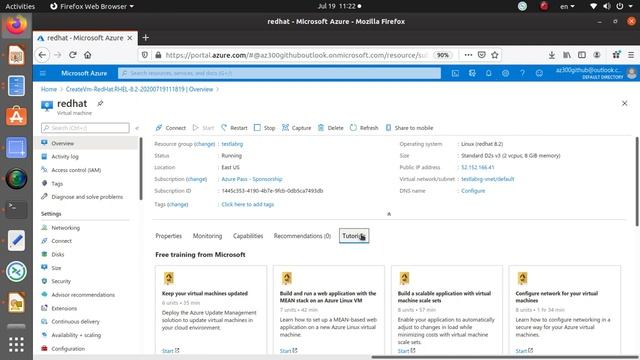Reload the Firefox page

coord(73,55)
